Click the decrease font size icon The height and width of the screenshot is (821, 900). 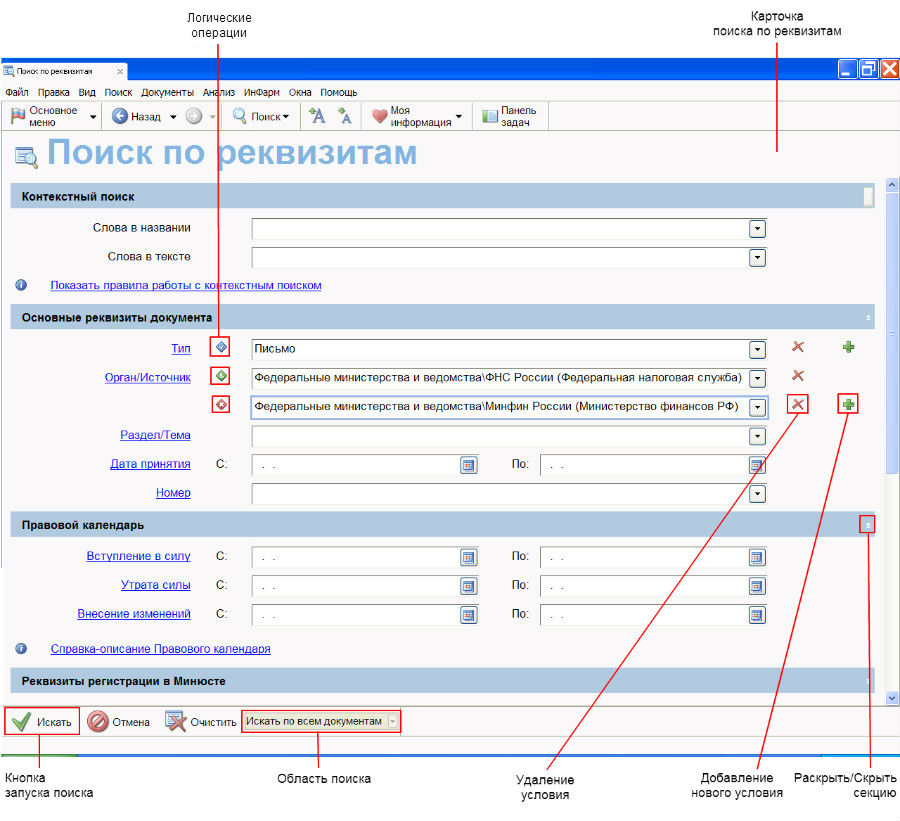point(344,117)
